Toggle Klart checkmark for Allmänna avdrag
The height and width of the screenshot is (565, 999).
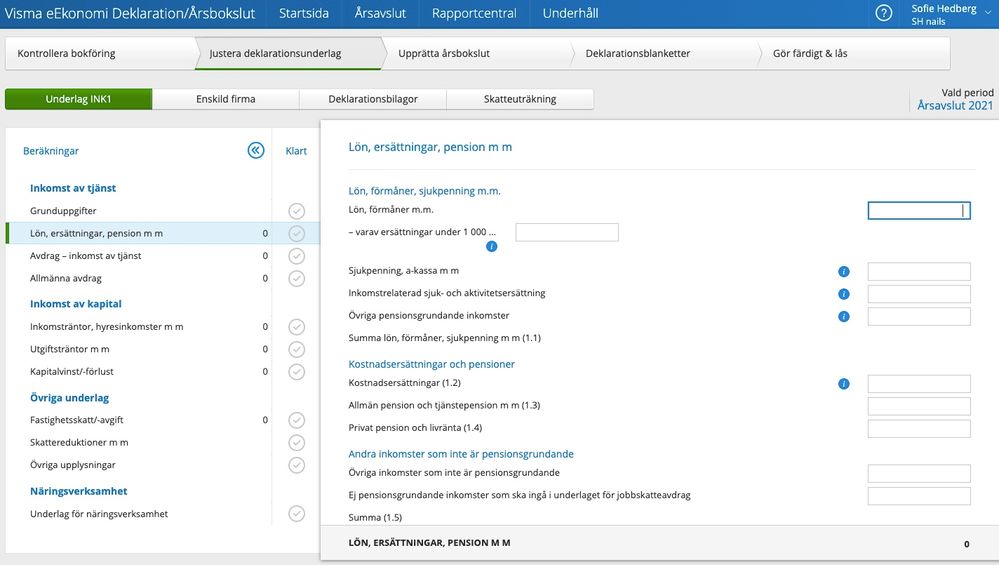coord(296,279)
